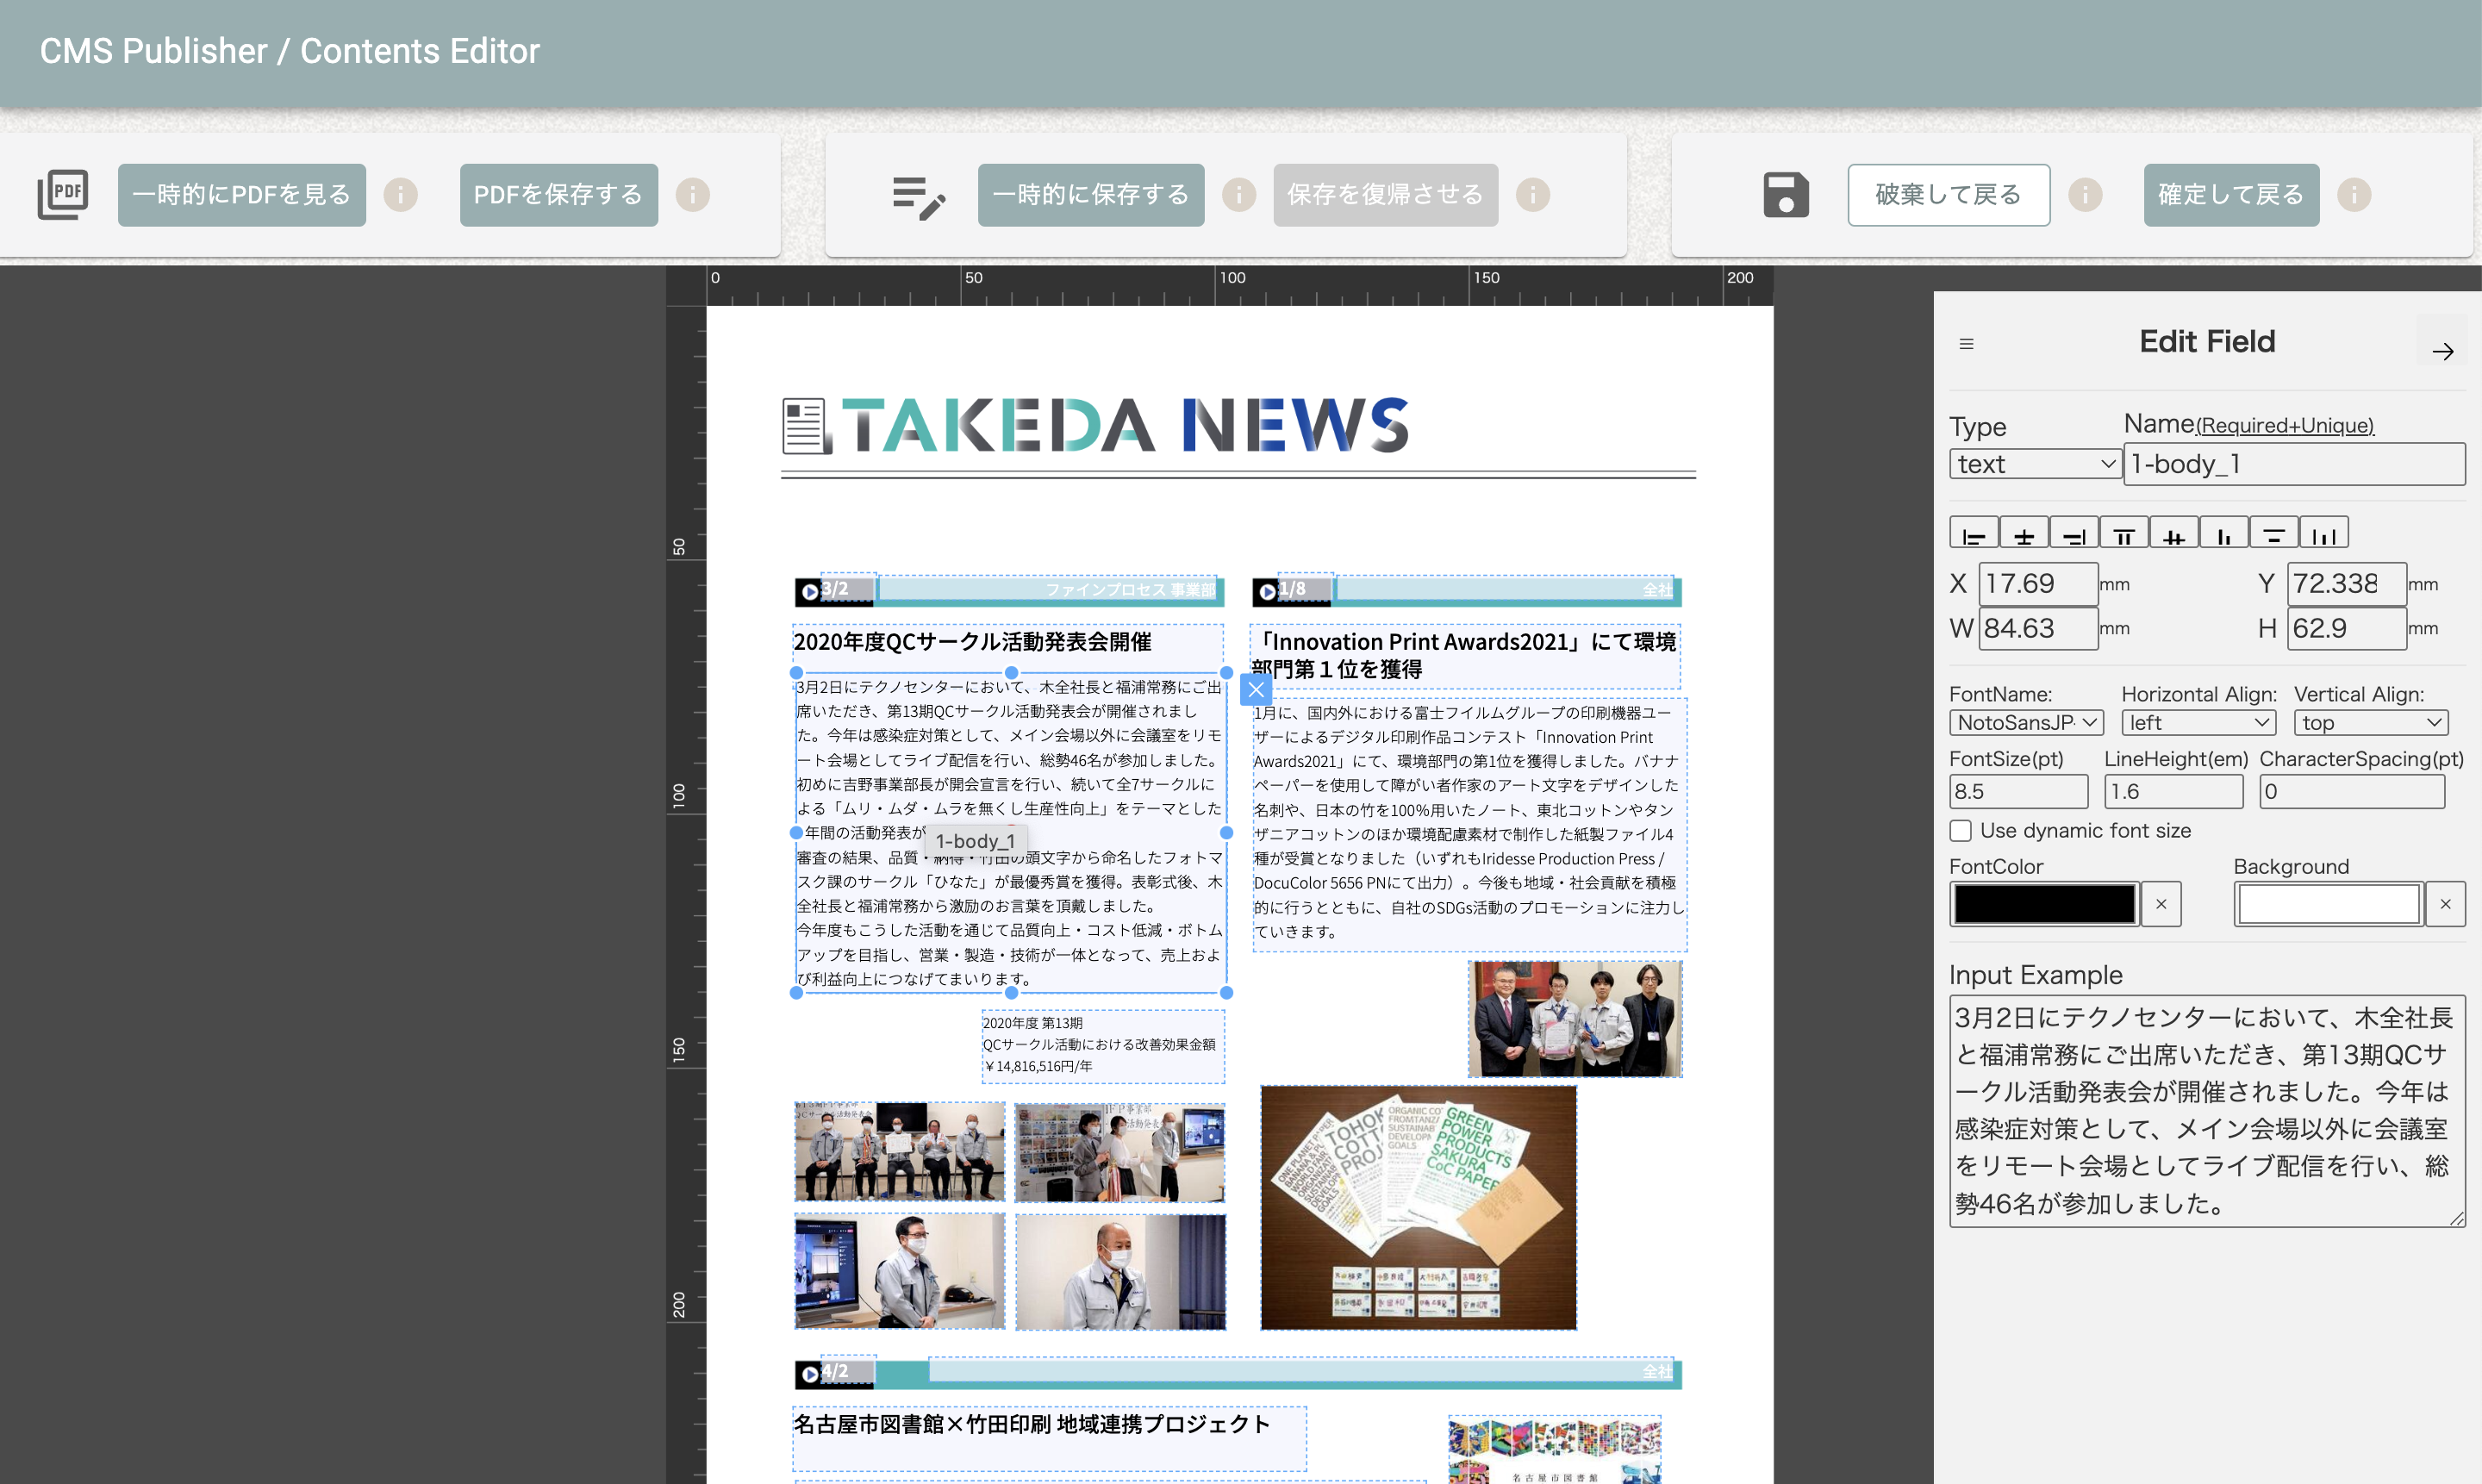2482x1484 pixels.
Task: Click the play marker icon beside 4/2
Action: pyautogui.click(x=810, y=1374)
